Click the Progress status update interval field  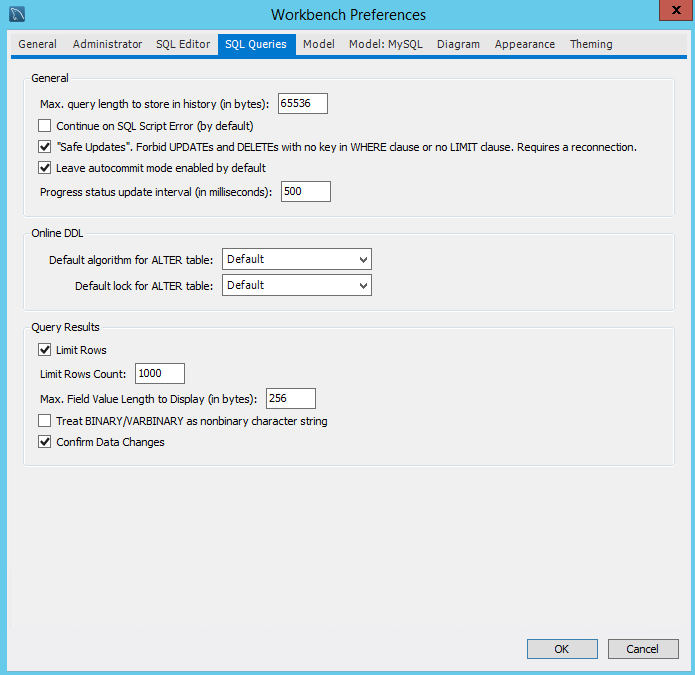305,192
